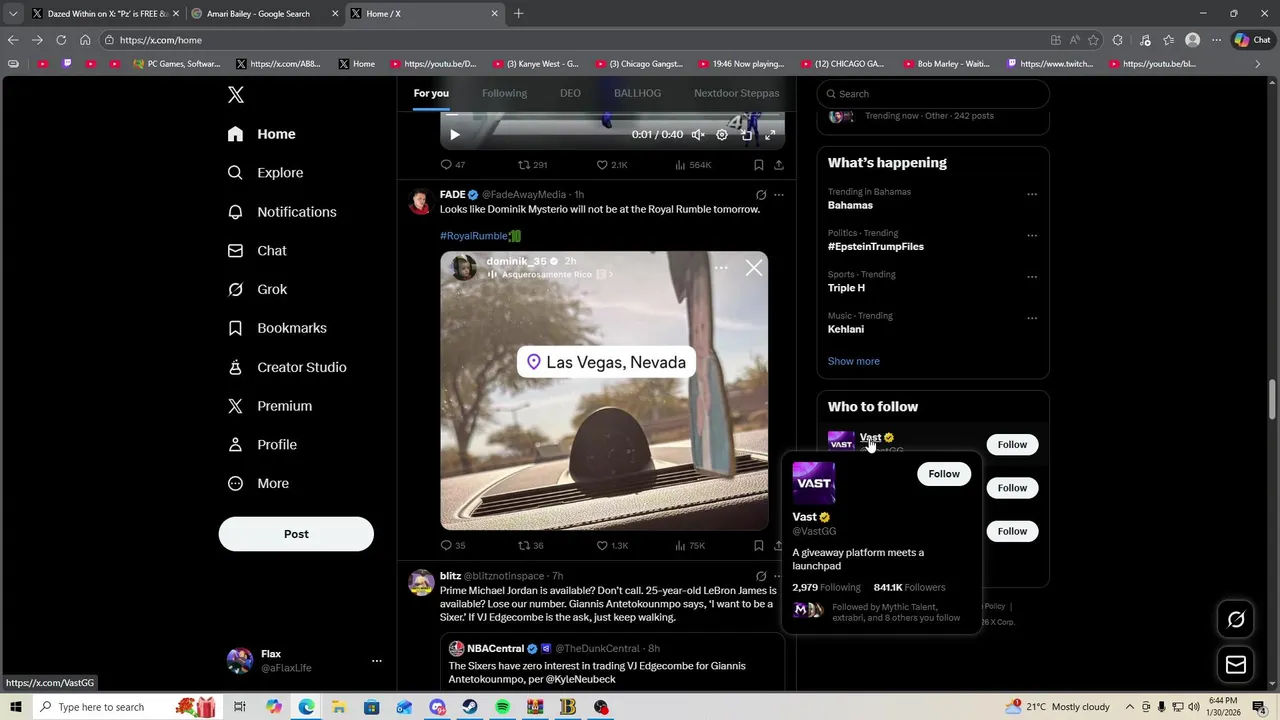Open Spotify from the Windows taskbar

(x=503, y=707)
